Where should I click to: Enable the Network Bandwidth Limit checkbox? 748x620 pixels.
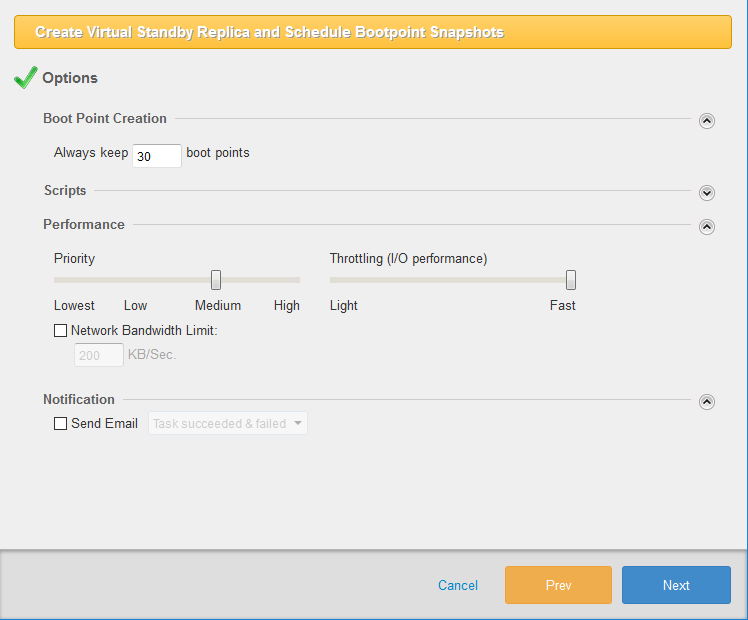(60, 331)
